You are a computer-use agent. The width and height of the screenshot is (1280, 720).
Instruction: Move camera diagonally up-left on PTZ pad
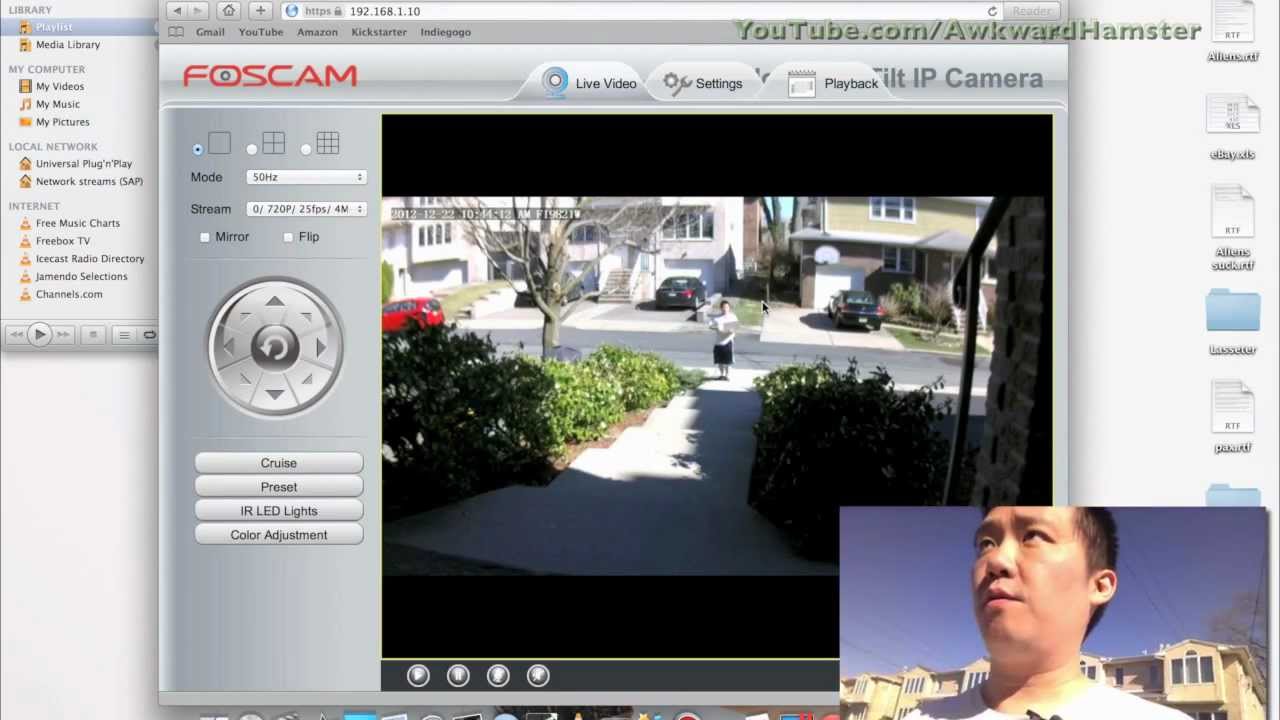[244, 316]
